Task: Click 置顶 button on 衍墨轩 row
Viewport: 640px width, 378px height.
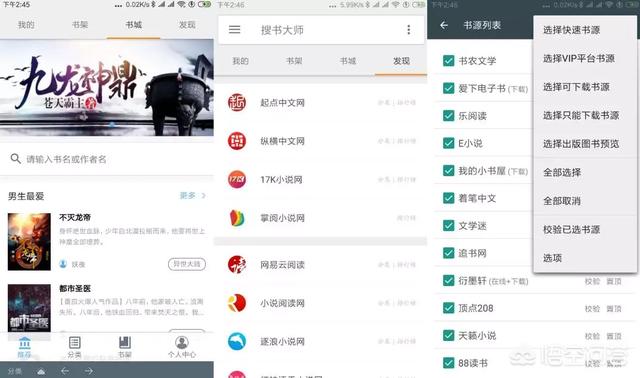Action: pos(614,281)
